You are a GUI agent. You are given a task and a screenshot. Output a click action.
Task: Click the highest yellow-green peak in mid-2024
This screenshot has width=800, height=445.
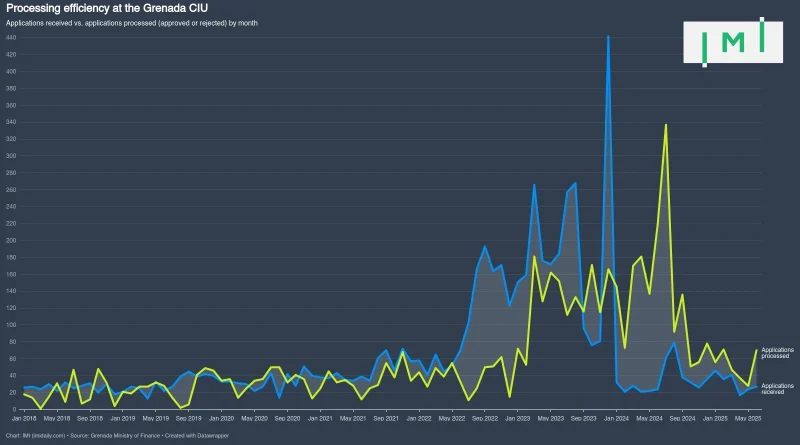point(666,125)
